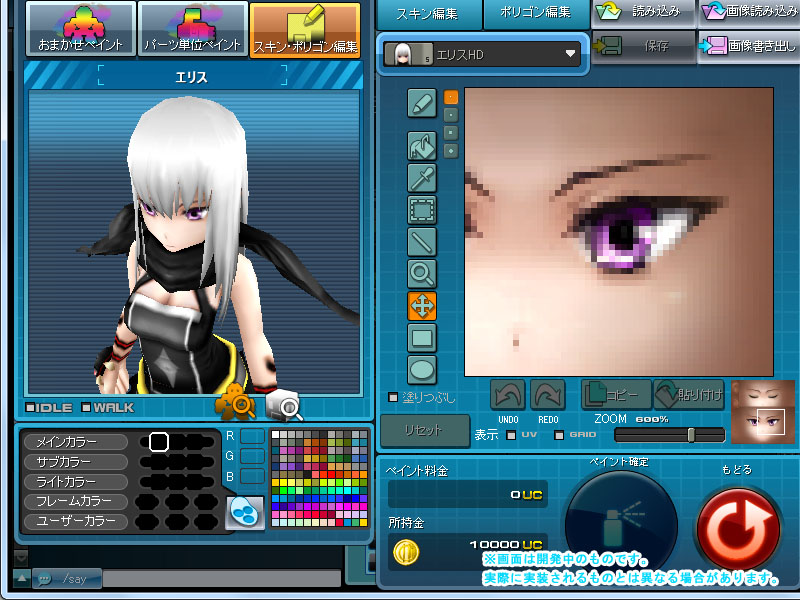
Task: Click the red もどる return button
Action: [738, 529]
